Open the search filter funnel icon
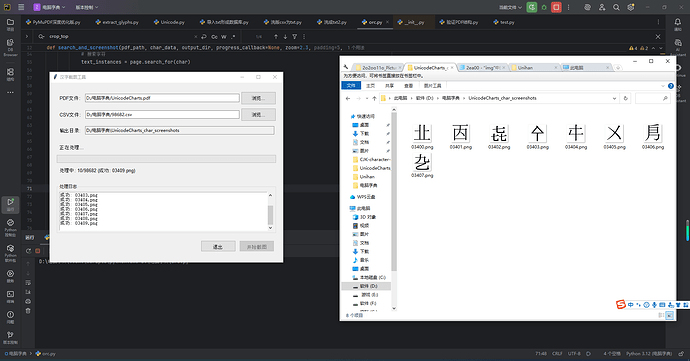This screenshot has height=361, width=690. click(294, 37)
